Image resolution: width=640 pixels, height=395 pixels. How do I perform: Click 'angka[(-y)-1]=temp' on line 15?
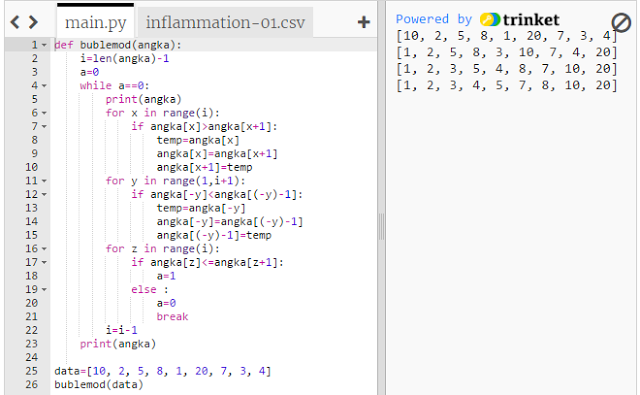click(x=214, y=235)
